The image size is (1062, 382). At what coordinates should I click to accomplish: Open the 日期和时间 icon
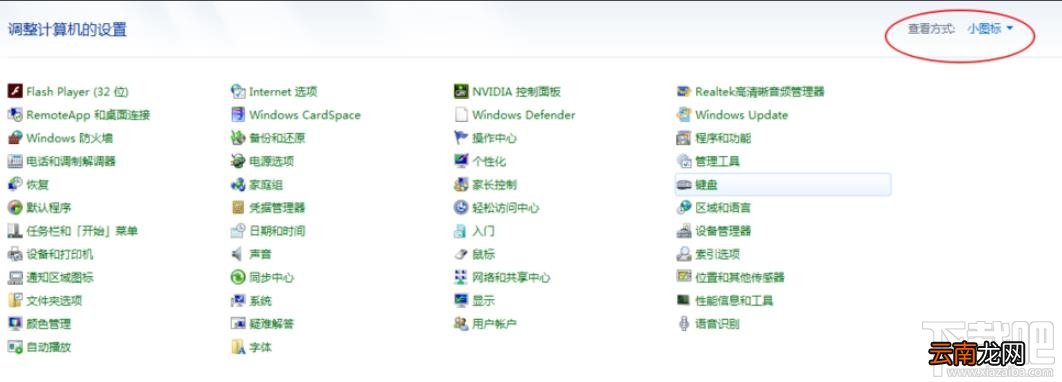click(x=238, y=231)
